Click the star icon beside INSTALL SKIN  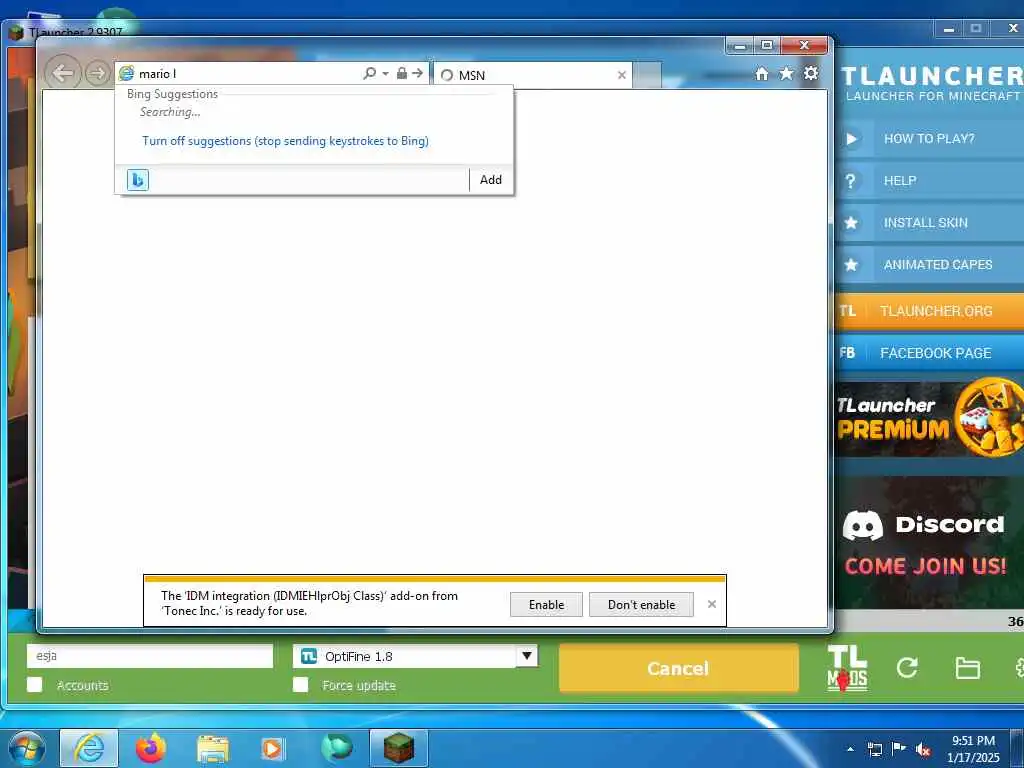click(x=851, y=223)
